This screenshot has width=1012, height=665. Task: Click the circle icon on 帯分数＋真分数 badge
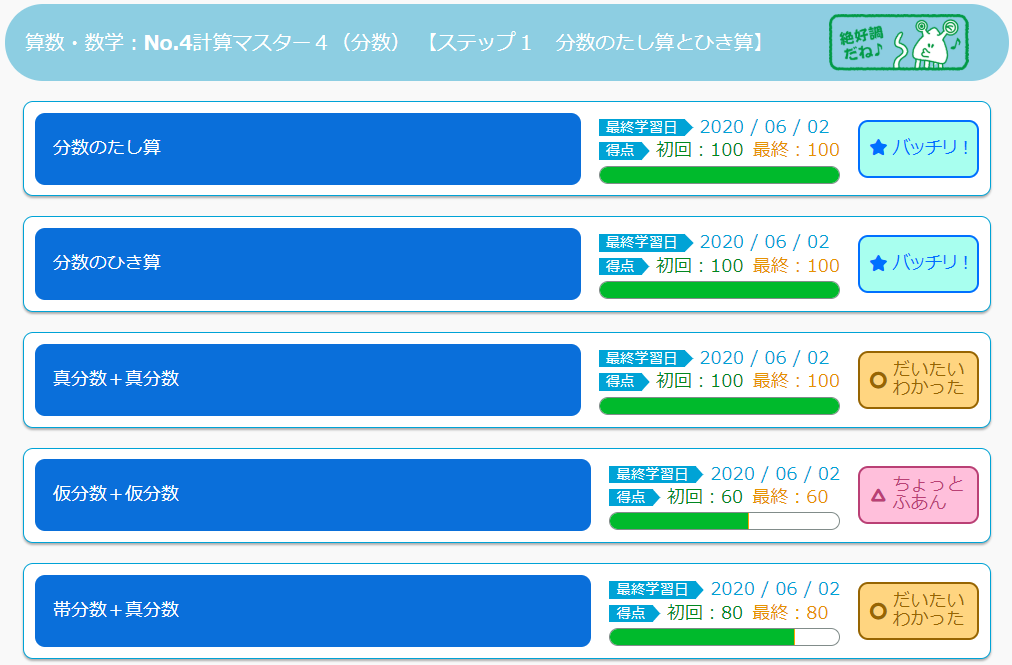[x=878, y=611]
